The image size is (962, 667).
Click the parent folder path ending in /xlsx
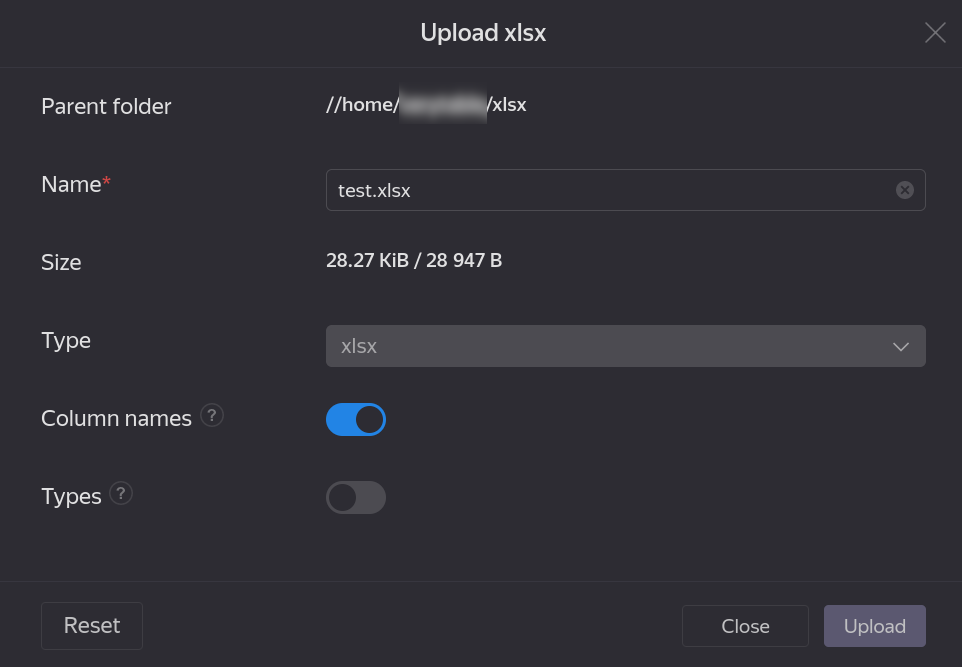pyautogui.click(x=426, y=104)
